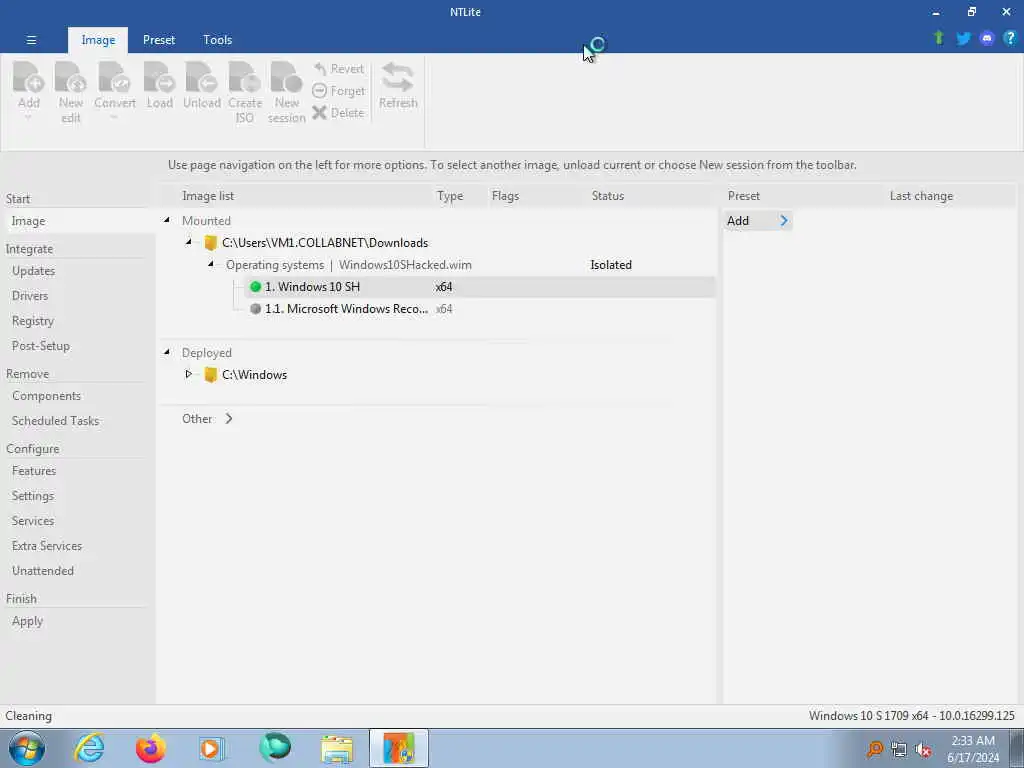Click the New edit toolbar icon
Image resolution: width=1024 pixels, height=768 pixels.
coord(71,77)
